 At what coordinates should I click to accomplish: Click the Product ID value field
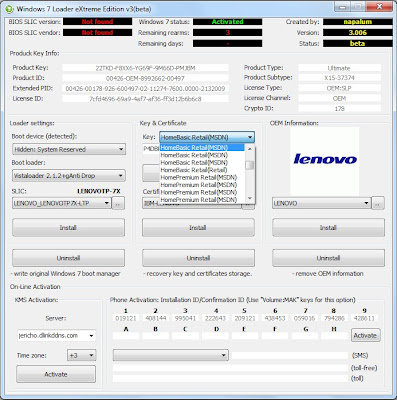click(x=145, y=78)
